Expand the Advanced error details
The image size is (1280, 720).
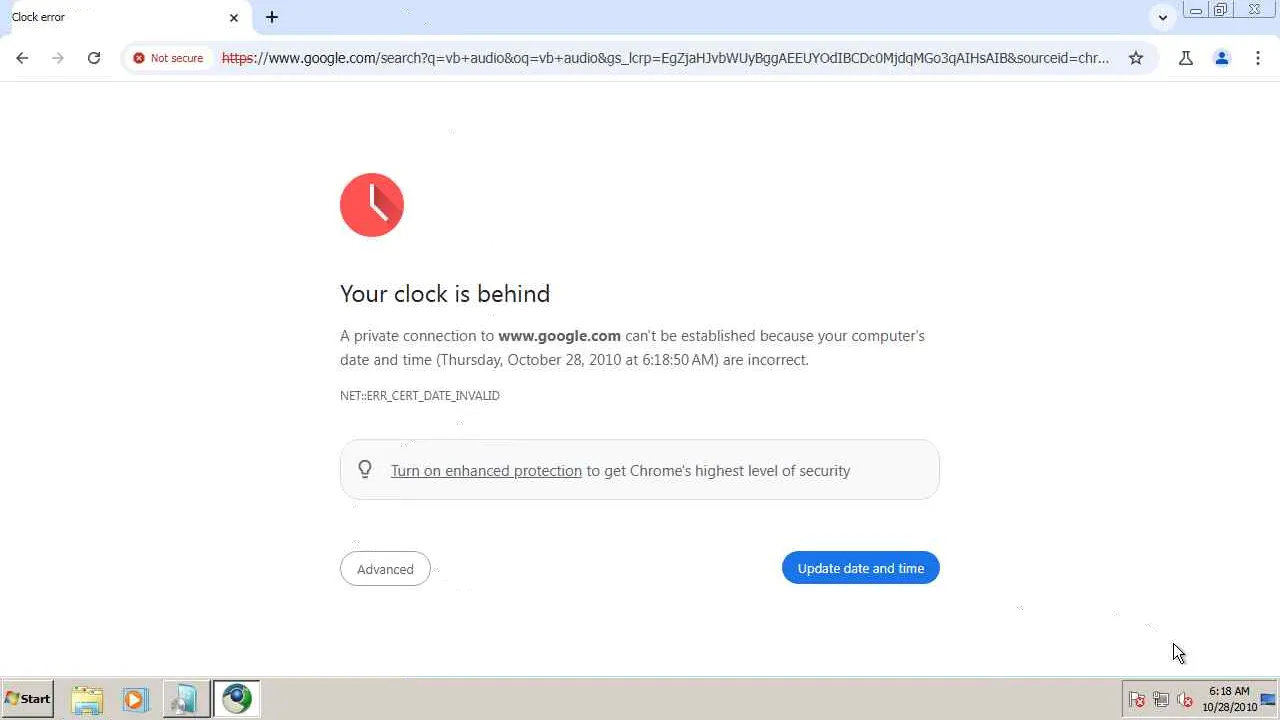point(385,569)
